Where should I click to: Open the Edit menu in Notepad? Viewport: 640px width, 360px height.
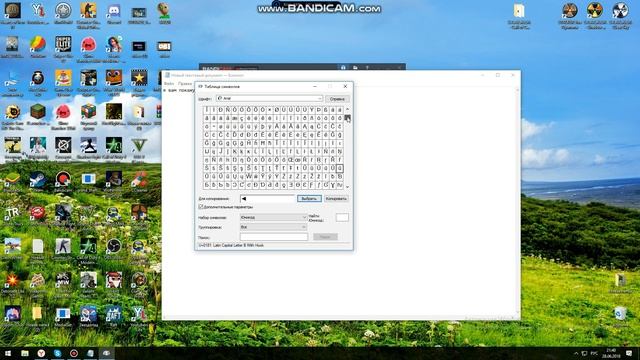point(184,84)
